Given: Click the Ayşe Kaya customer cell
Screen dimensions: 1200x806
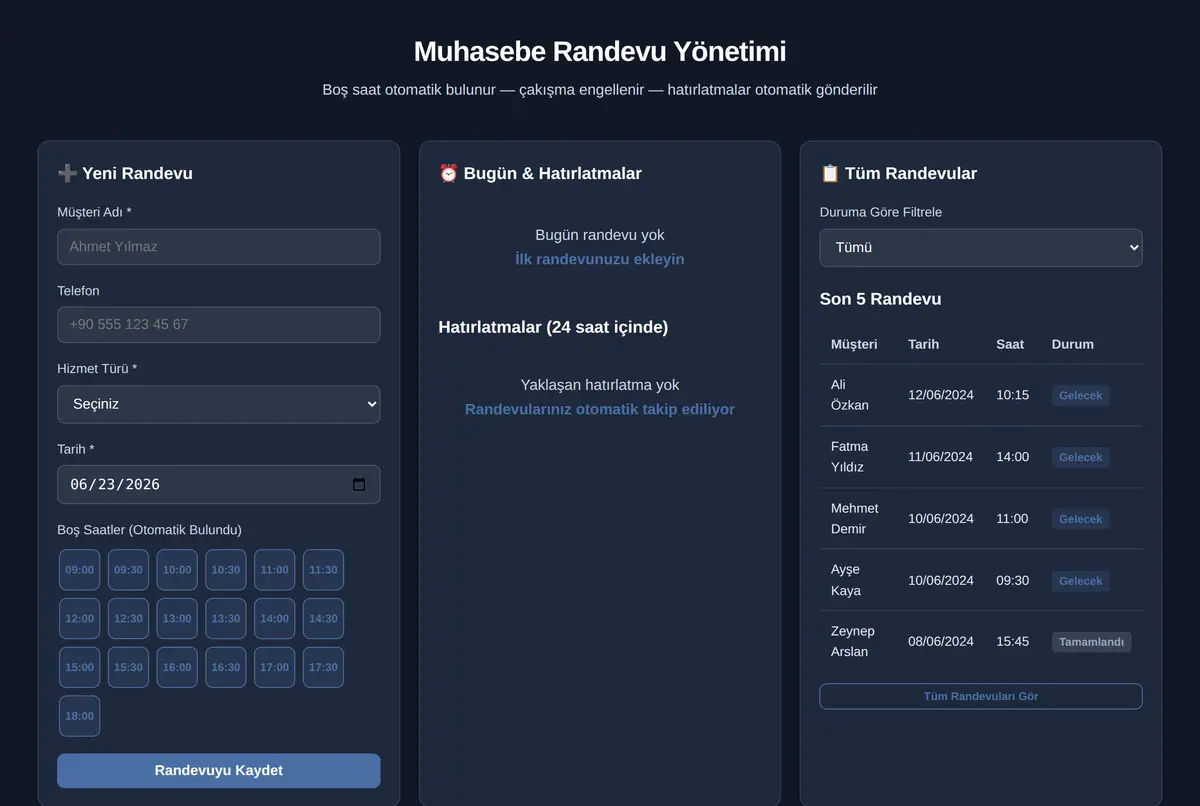Looking at the screenshot, I should tap(858, 580).
